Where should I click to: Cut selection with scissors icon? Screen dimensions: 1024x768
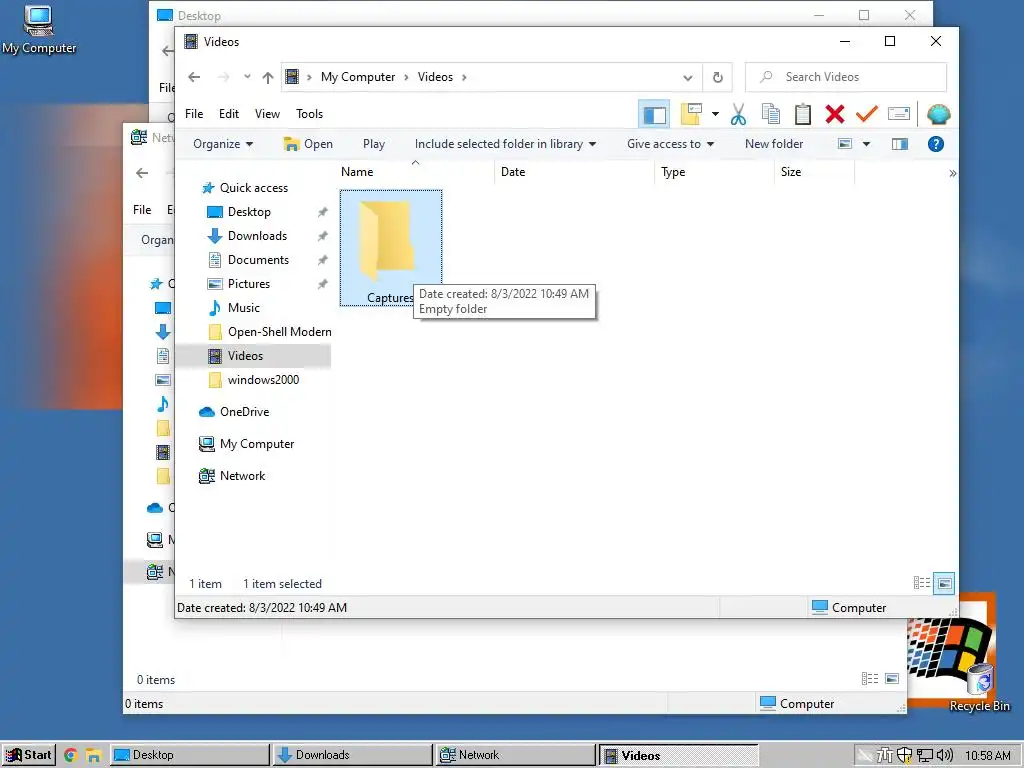point(738,114)
